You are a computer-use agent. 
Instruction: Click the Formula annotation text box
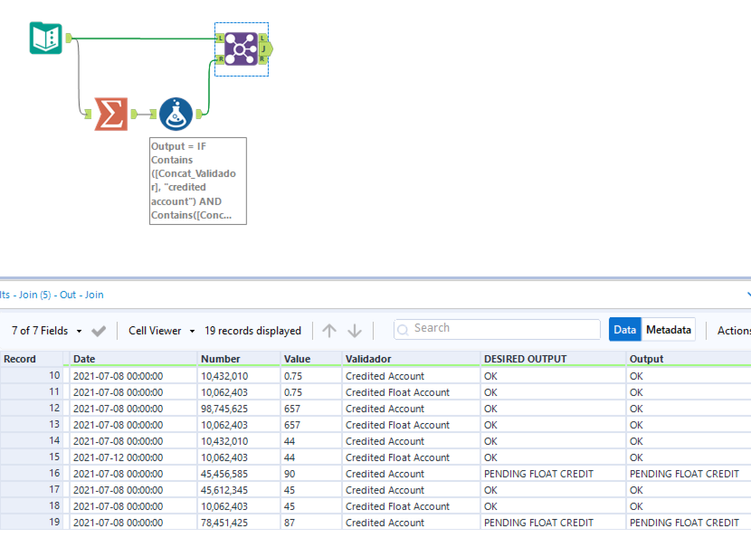pos(198,181)
